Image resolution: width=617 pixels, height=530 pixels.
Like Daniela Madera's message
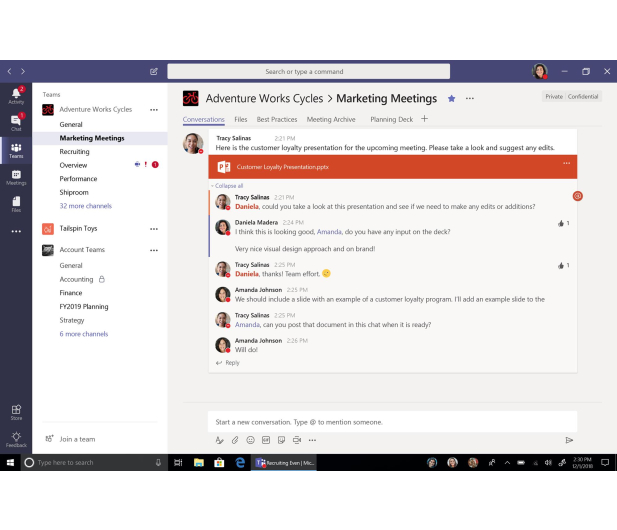tap(563, 223)
